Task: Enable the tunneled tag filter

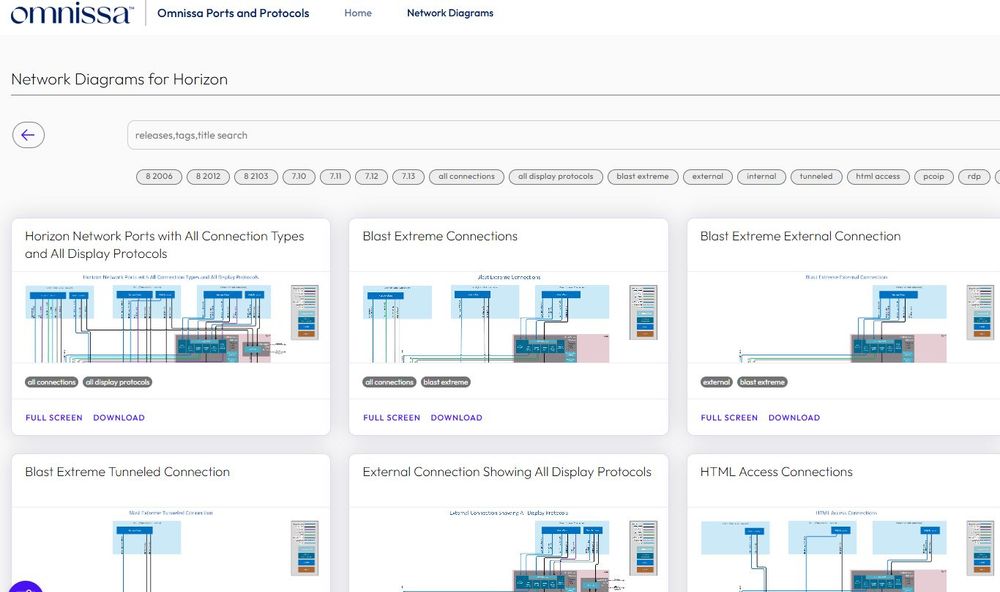Action: (816, 177)
